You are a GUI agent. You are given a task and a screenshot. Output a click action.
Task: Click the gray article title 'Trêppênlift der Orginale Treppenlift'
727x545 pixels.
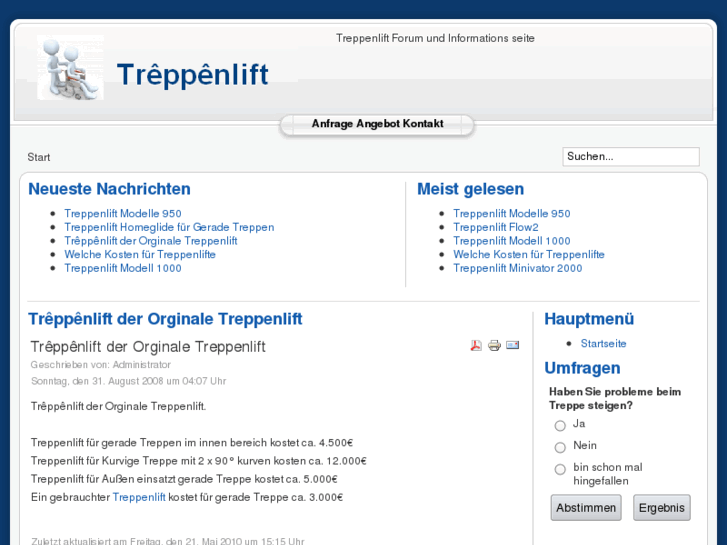click(148, 347)
